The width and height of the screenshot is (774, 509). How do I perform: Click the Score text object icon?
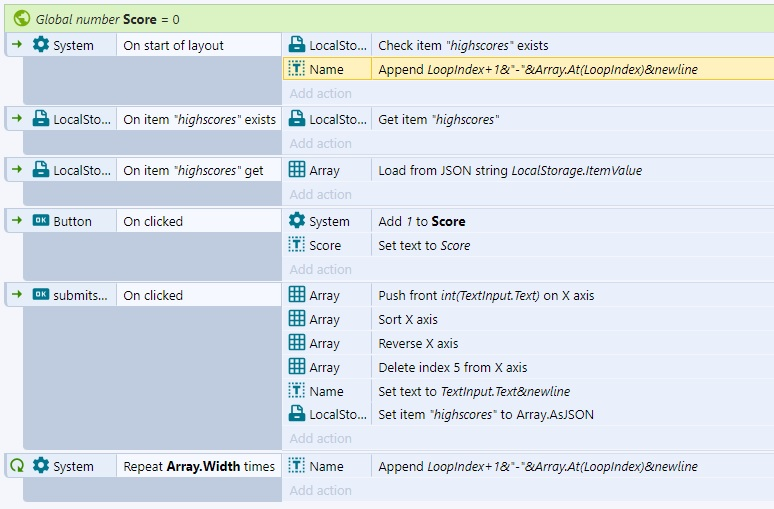[297, 245]
